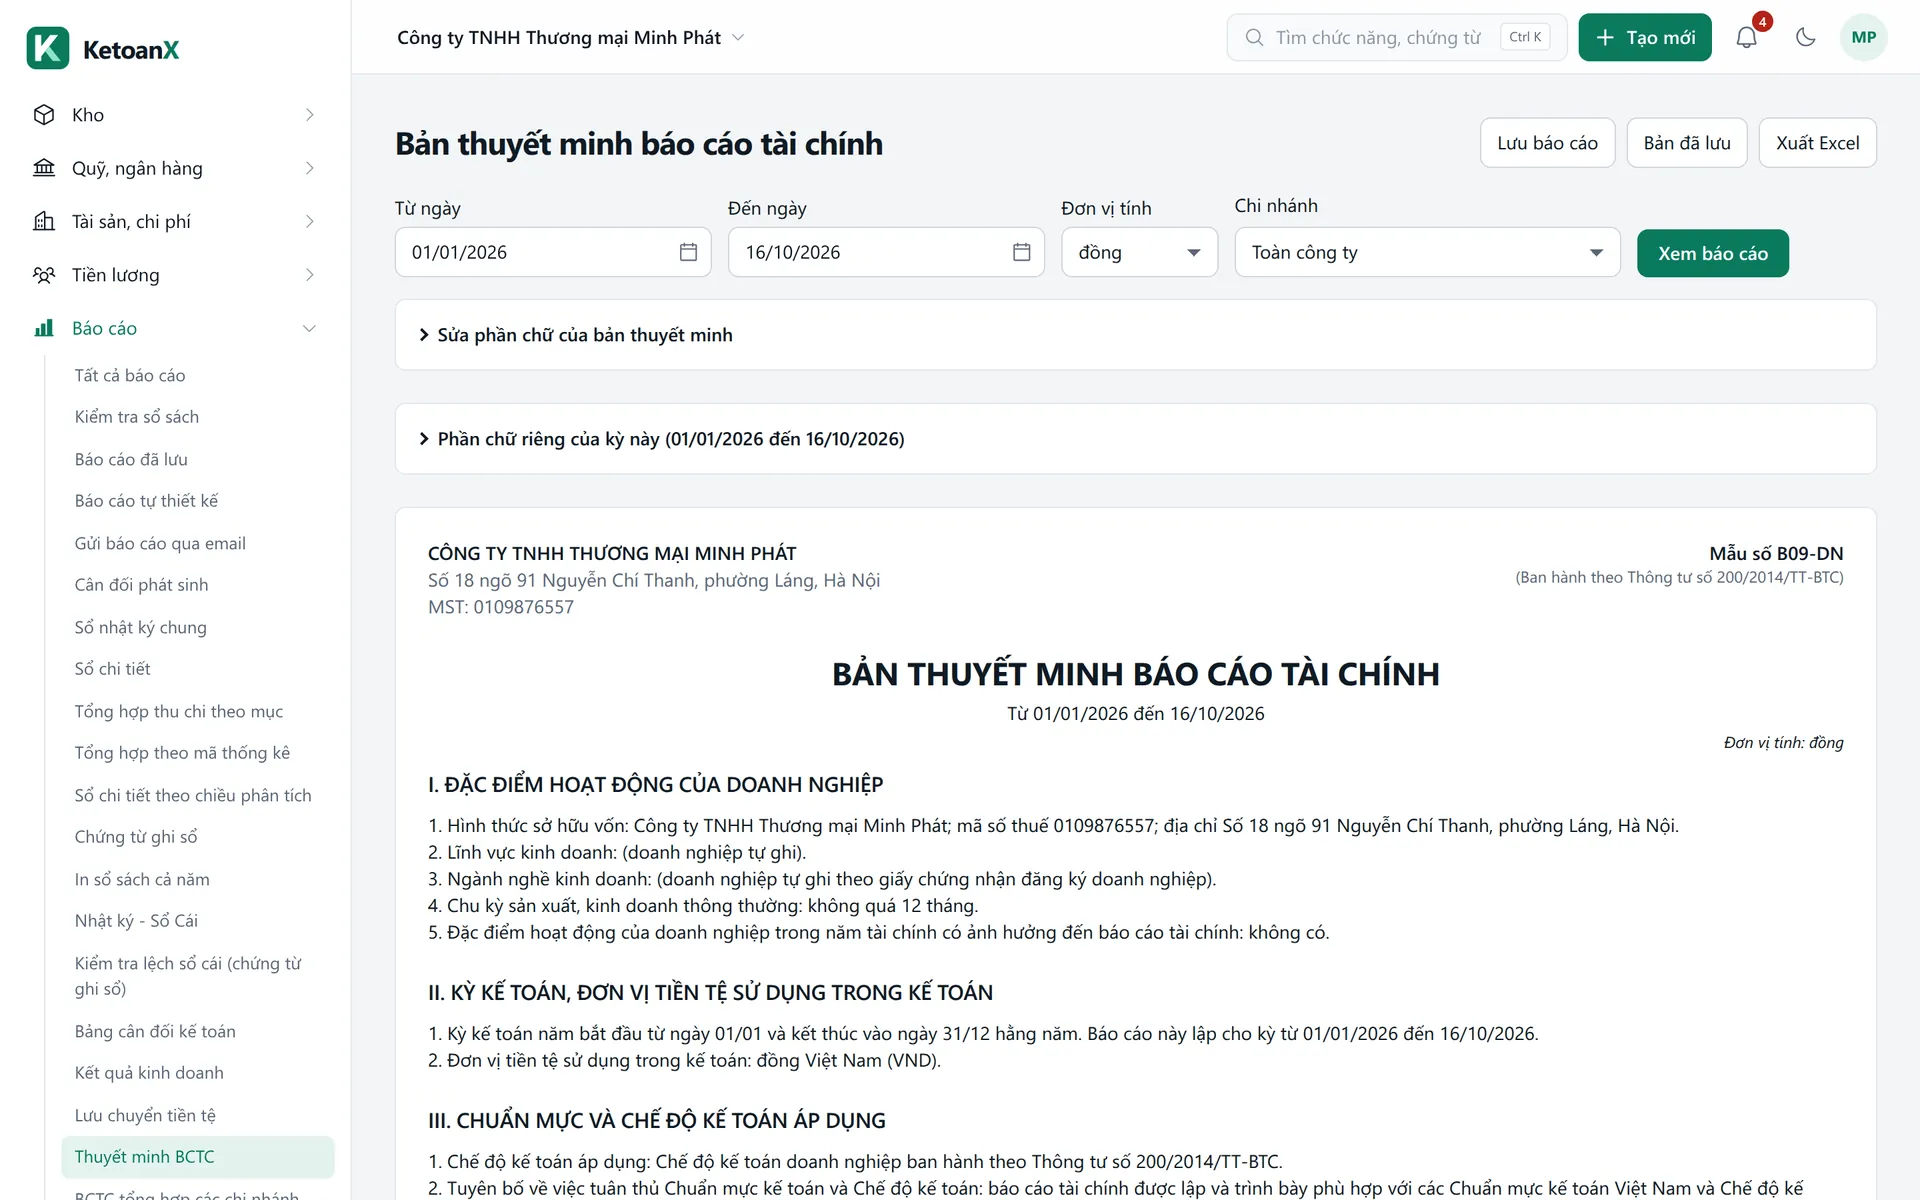This screenshot has height=1200, width=1920.
Task: Click the Từ ngày date field
Action: pyautogui.click(x=553, y=252)
